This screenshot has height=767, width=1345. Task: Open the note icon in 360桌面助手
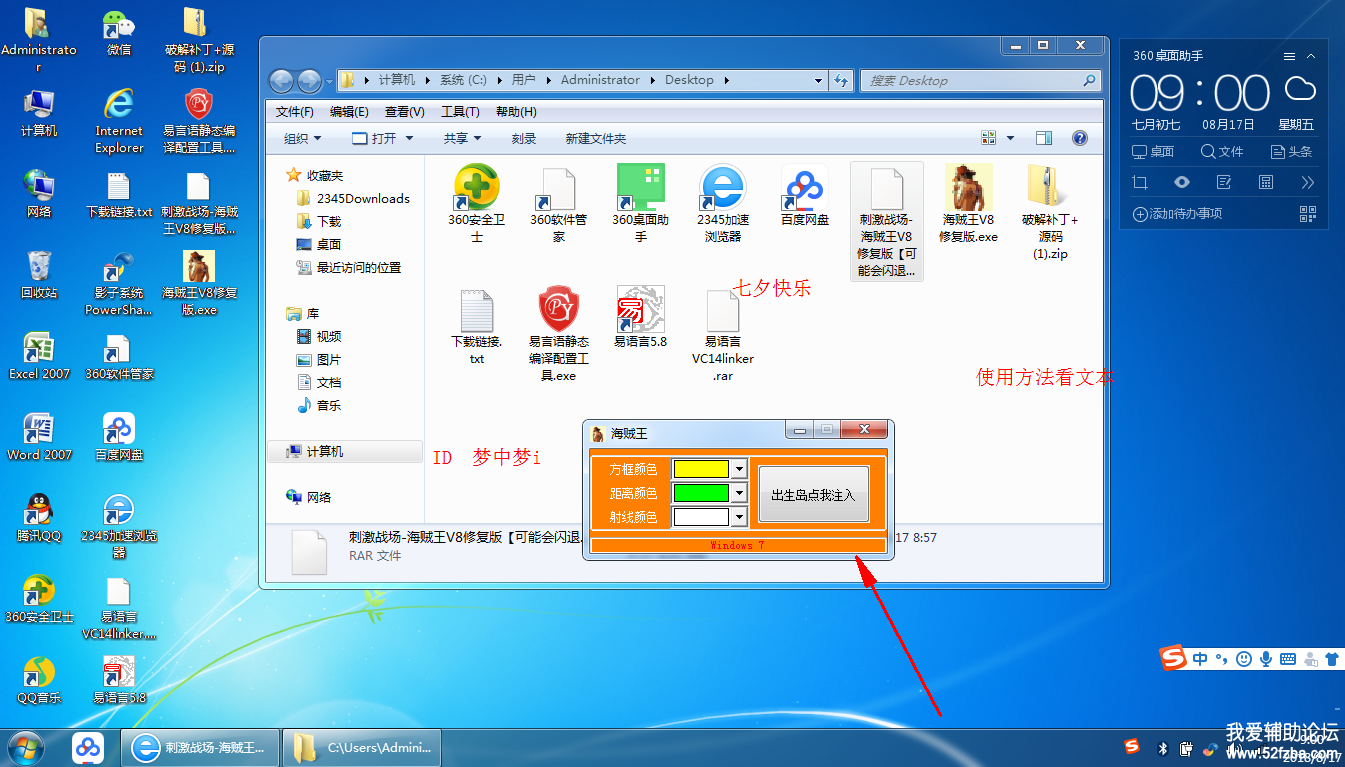point(1224,182)
